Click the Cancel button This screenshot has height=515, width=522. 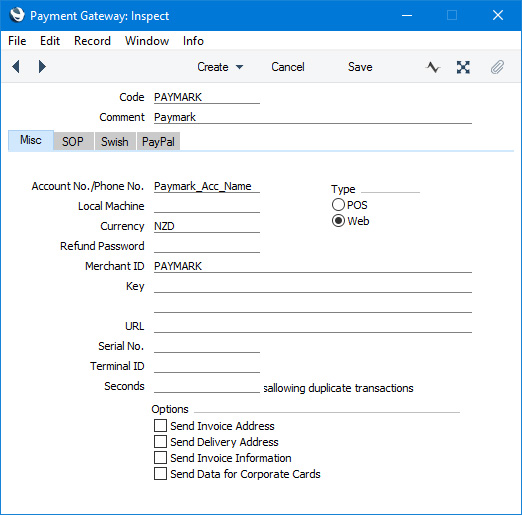(288, 67)
